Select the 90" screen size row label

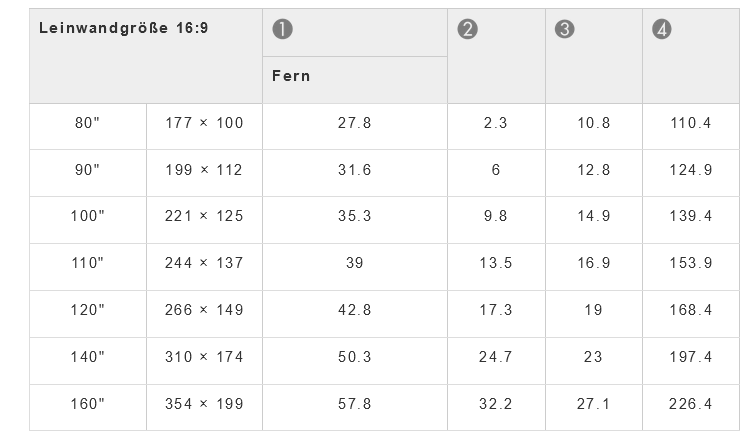pyautogui.click(x=88, y=170)
